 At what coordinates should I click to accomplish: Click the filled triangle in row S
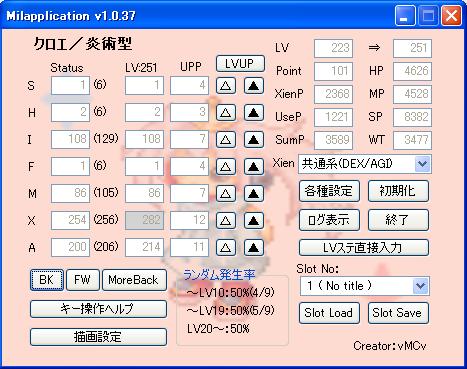tap(254, 86)
